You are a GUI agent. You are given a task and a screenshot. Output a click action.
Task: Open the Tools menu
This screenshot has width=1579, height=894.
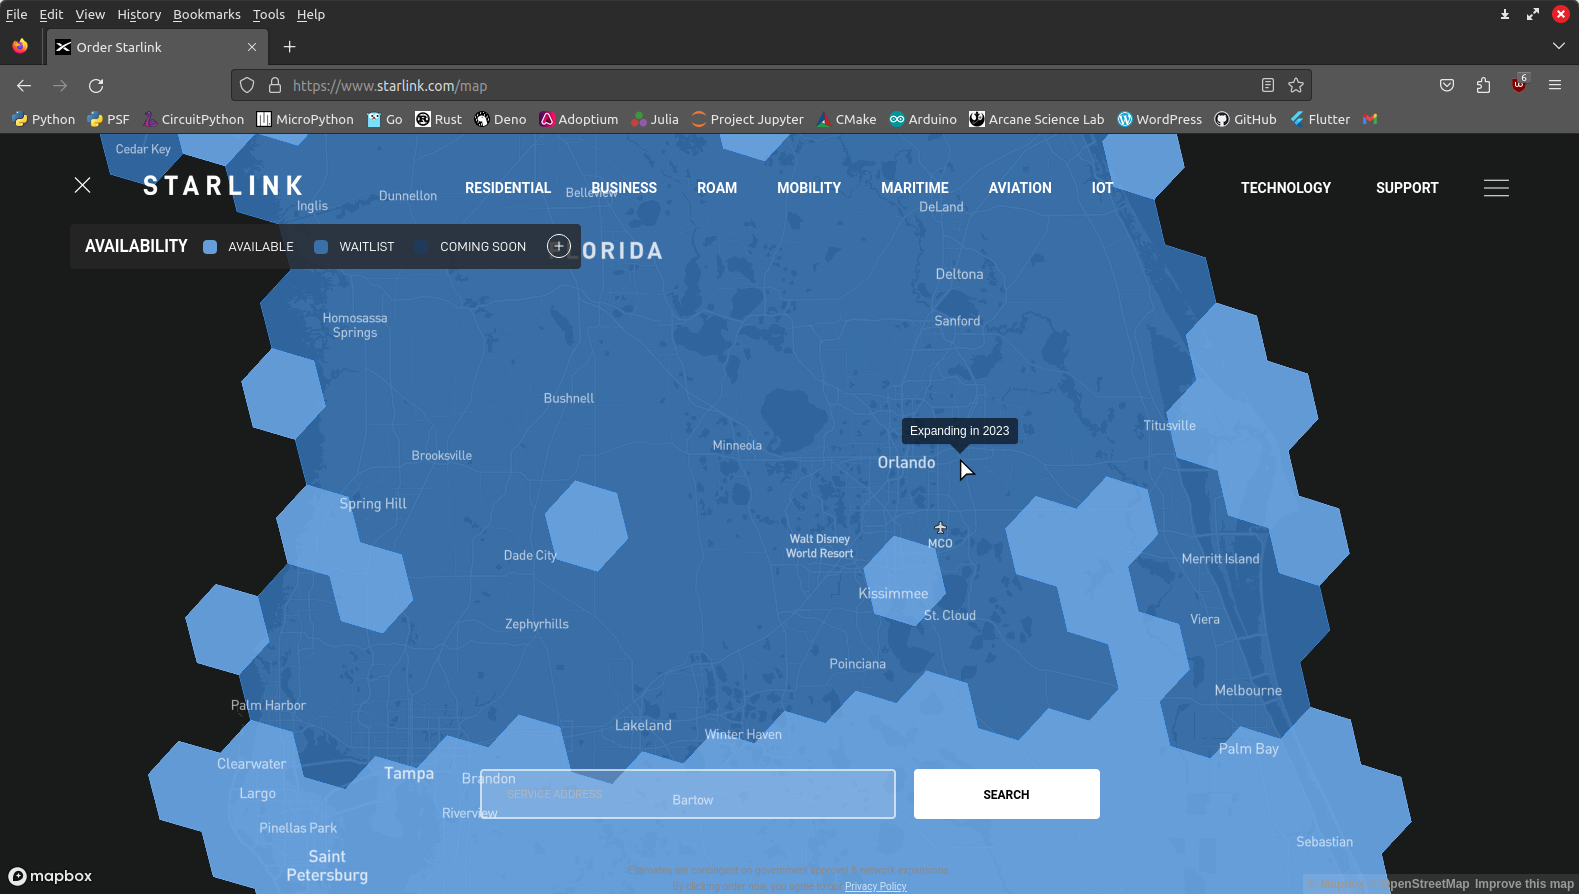[269, 14]
